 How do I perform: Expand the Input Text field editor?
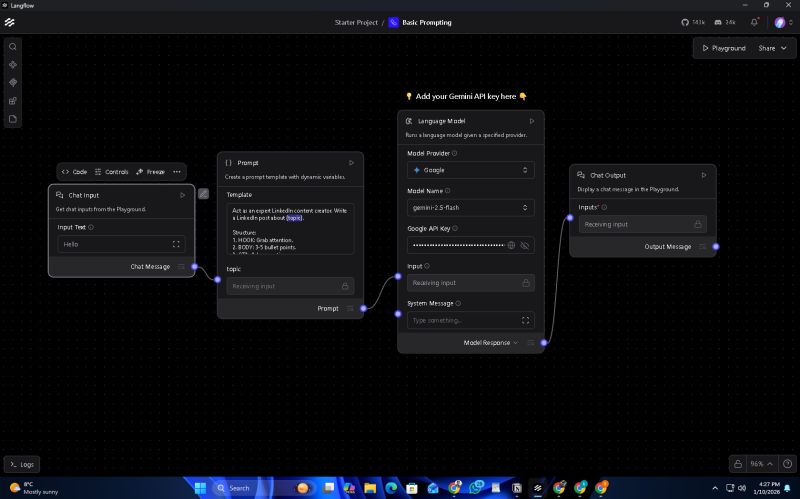pos(176,244)
